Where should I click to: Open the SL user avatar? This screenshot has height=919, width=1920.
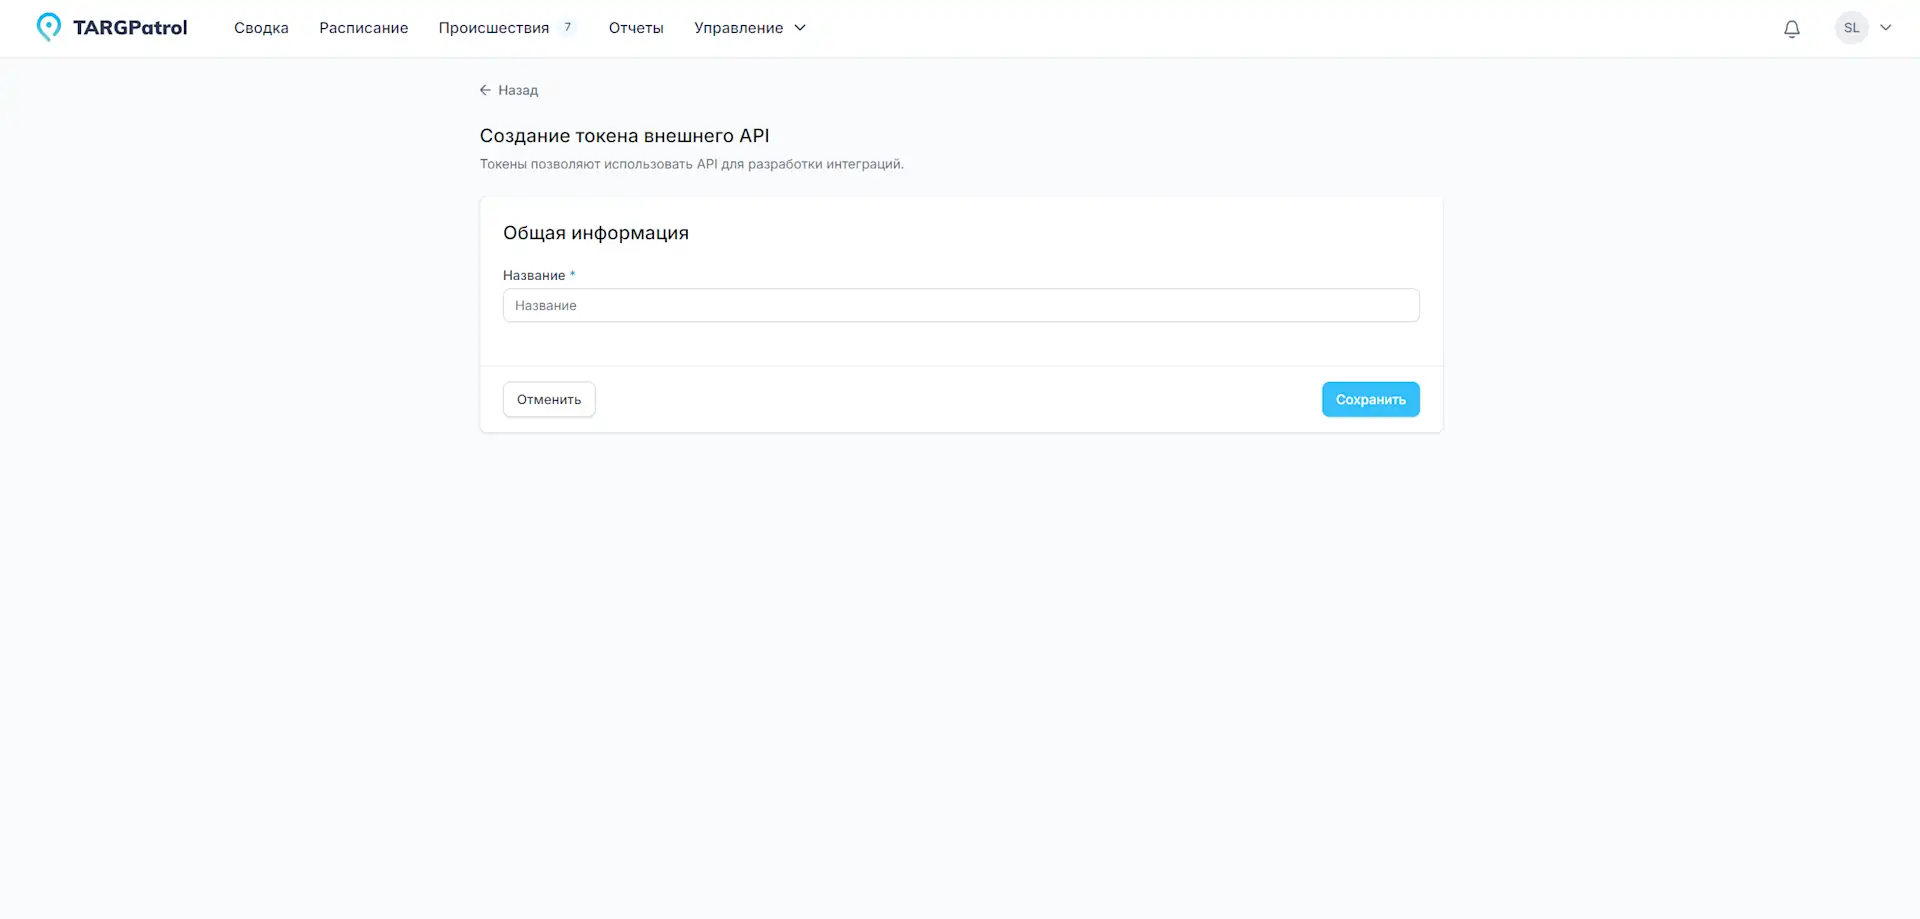pos(1852,28)
